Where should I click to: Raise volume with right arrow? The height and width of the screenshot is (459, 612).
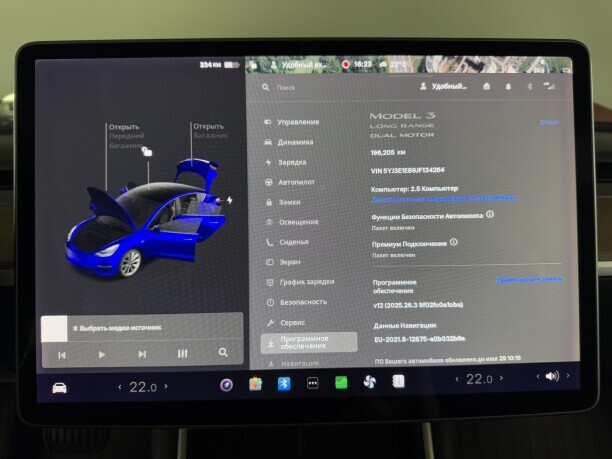pyautogui.click(x=568, y=376)
